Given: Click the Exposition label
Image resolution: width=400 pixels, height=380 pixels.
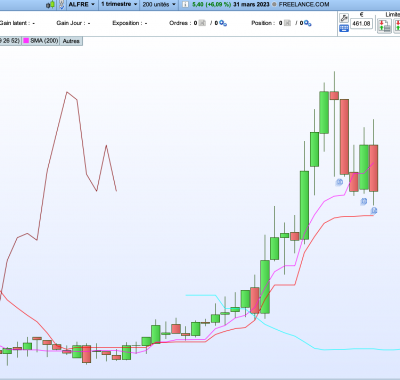Looking at the screenshot, I should click(127, 23).
